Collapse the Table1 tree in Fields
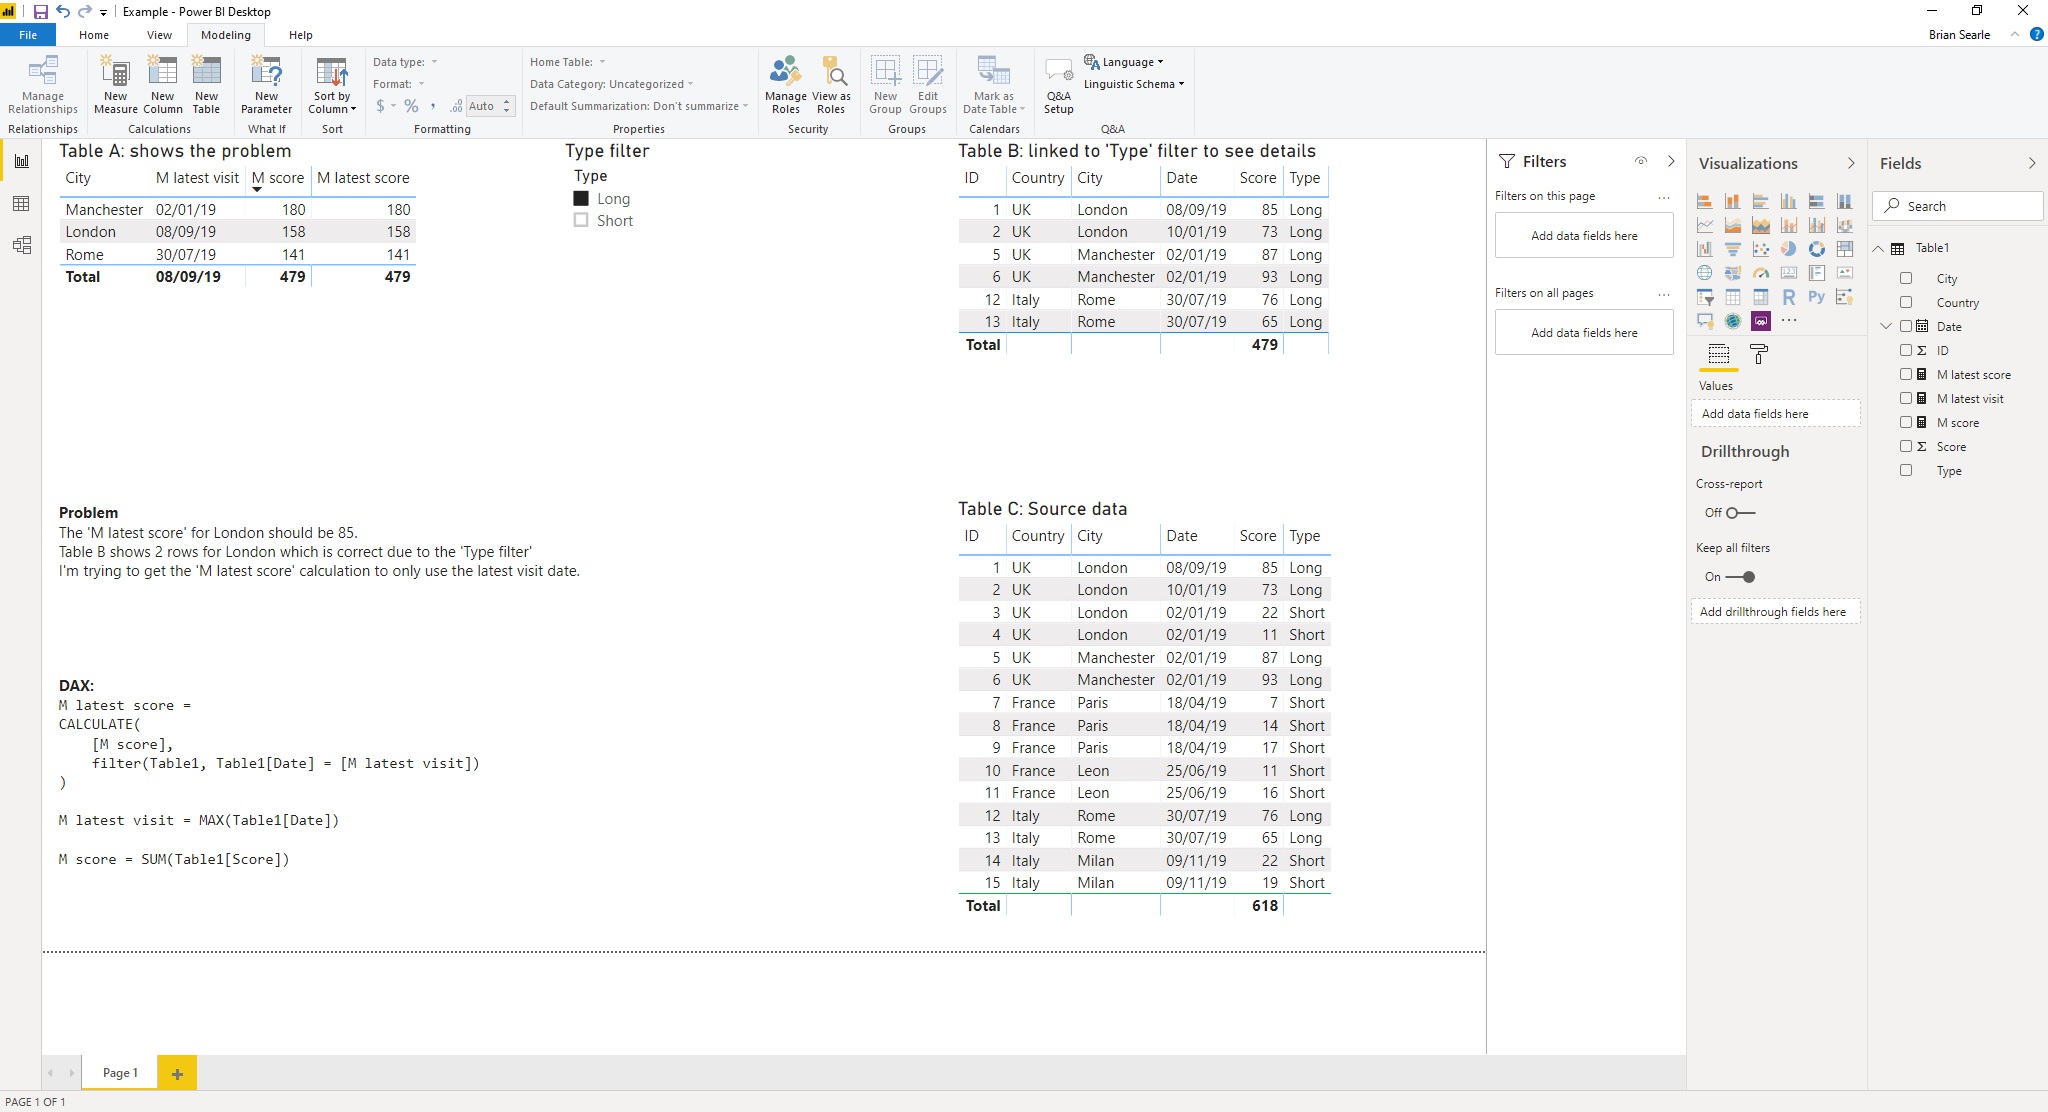 click(1879, 248)
